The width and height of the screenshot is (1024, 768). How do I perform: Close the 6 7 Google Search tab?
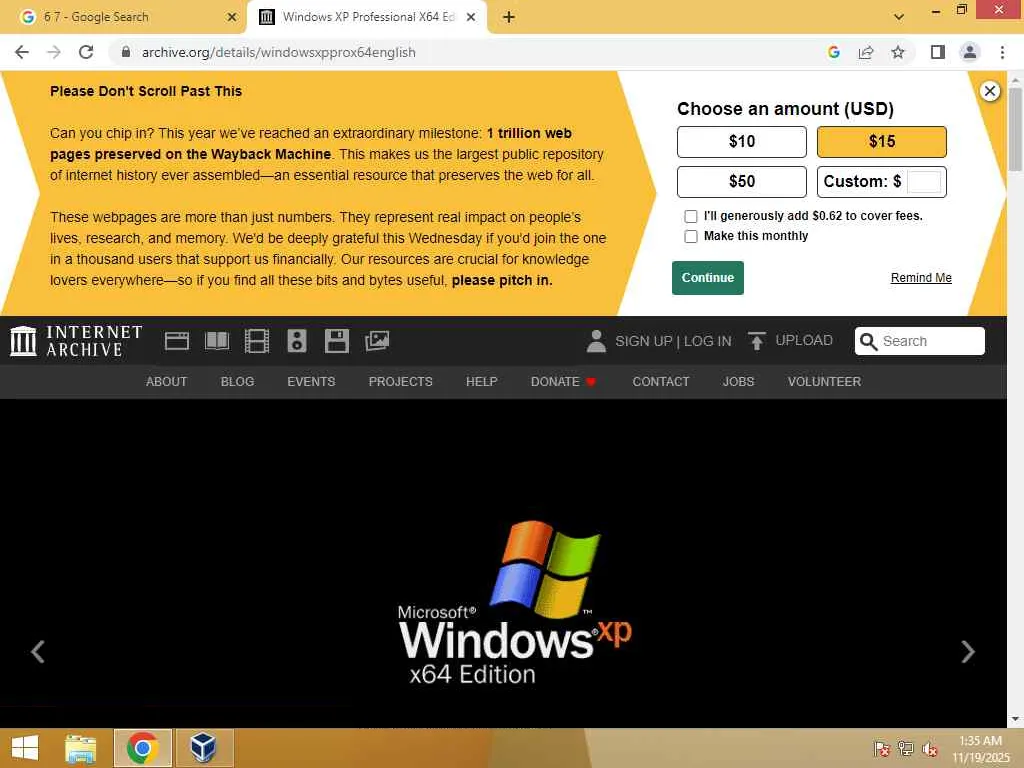[x=232, y=17]
